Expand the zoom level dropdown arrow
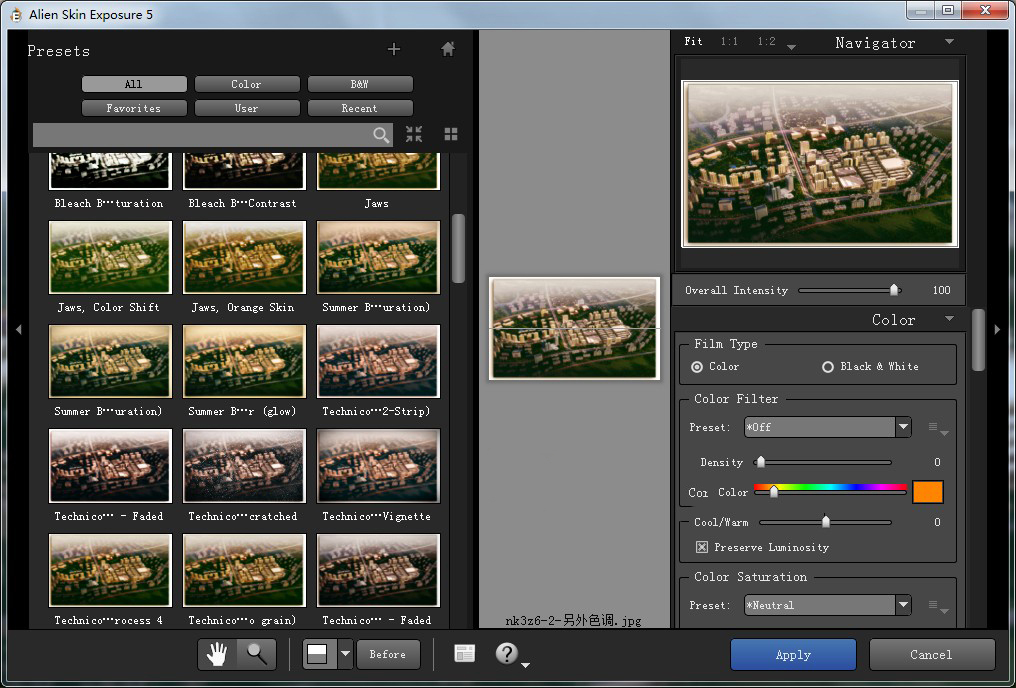1016x688 pixels. click(x=791, y=46)
